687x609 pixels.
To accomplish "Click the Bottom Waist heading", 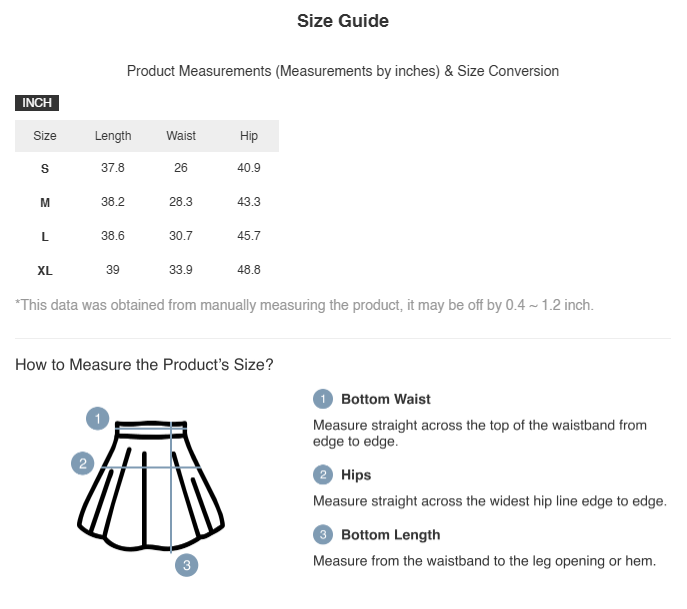I will pos(386,399).
